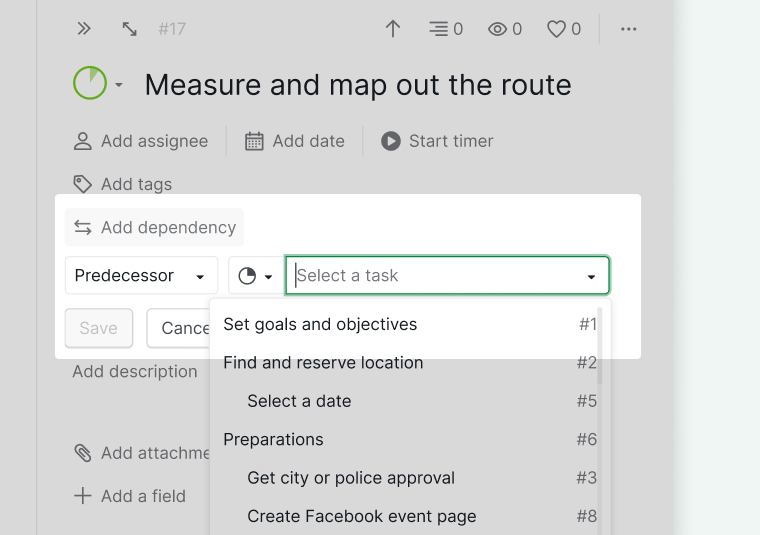Screen dimensions: 760x535
Task: Open the status filter pie dropdown
Action: tap(255, 276)
